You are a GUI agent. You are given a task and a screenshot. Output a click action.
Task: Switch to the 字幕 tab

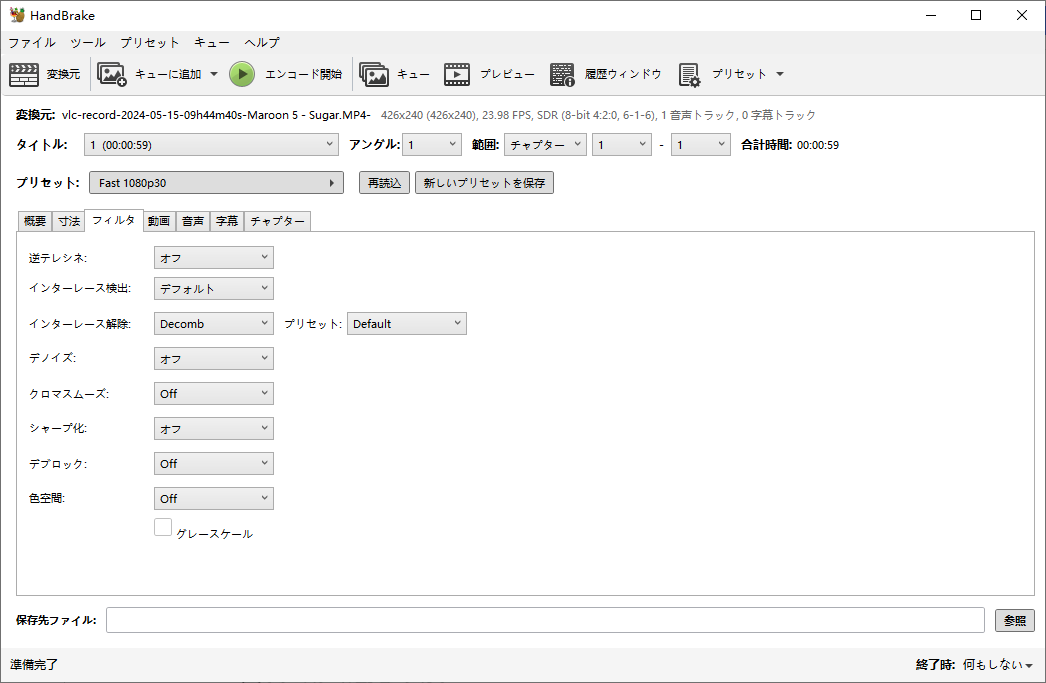point(227,221)
